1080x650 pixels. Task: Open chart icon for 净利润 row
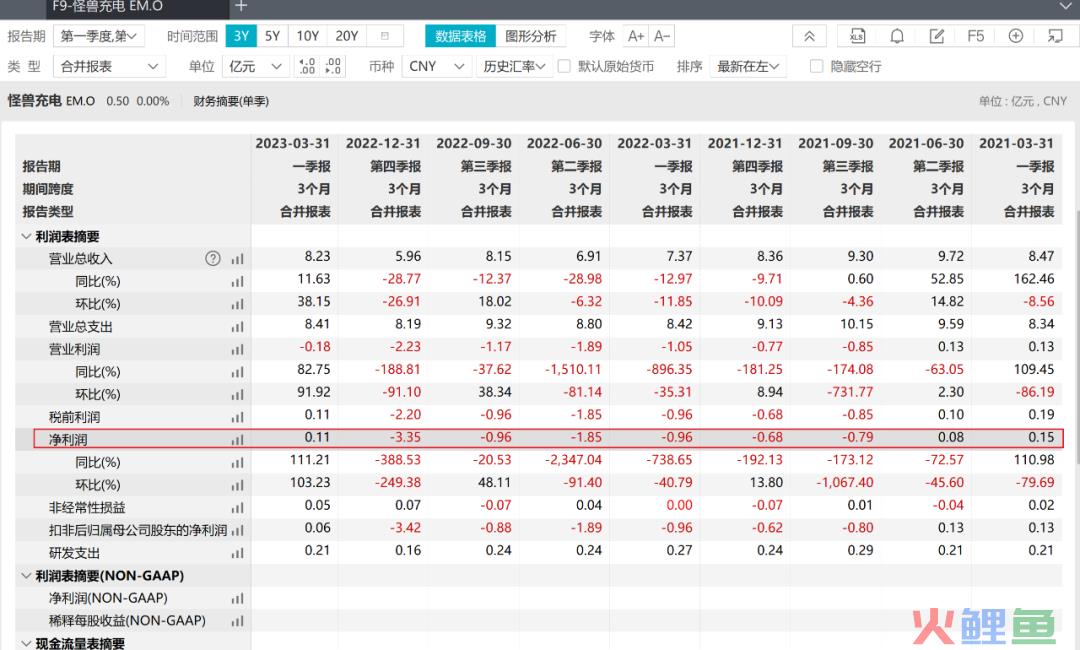(x=238, y=440)
